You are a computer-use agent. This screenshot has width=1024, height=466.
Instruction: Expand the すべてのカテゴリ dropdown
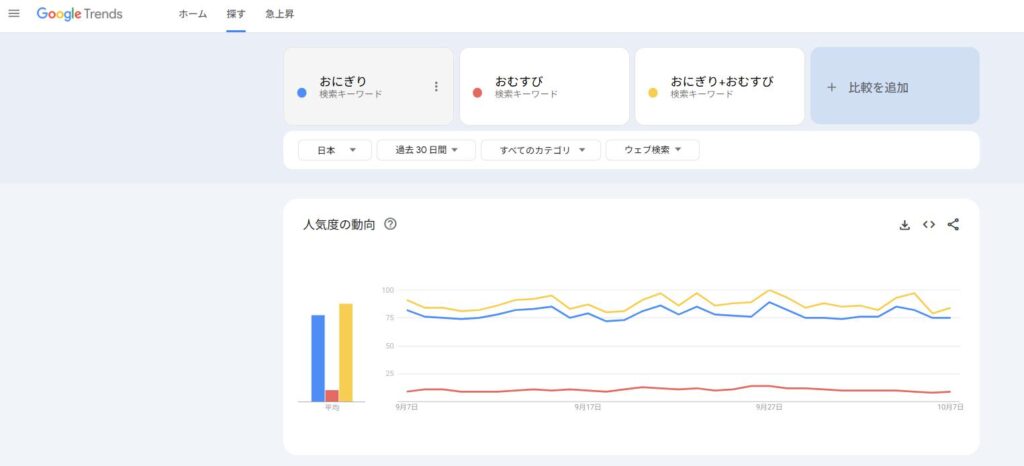pyautogui.click(x=540, y=150)
